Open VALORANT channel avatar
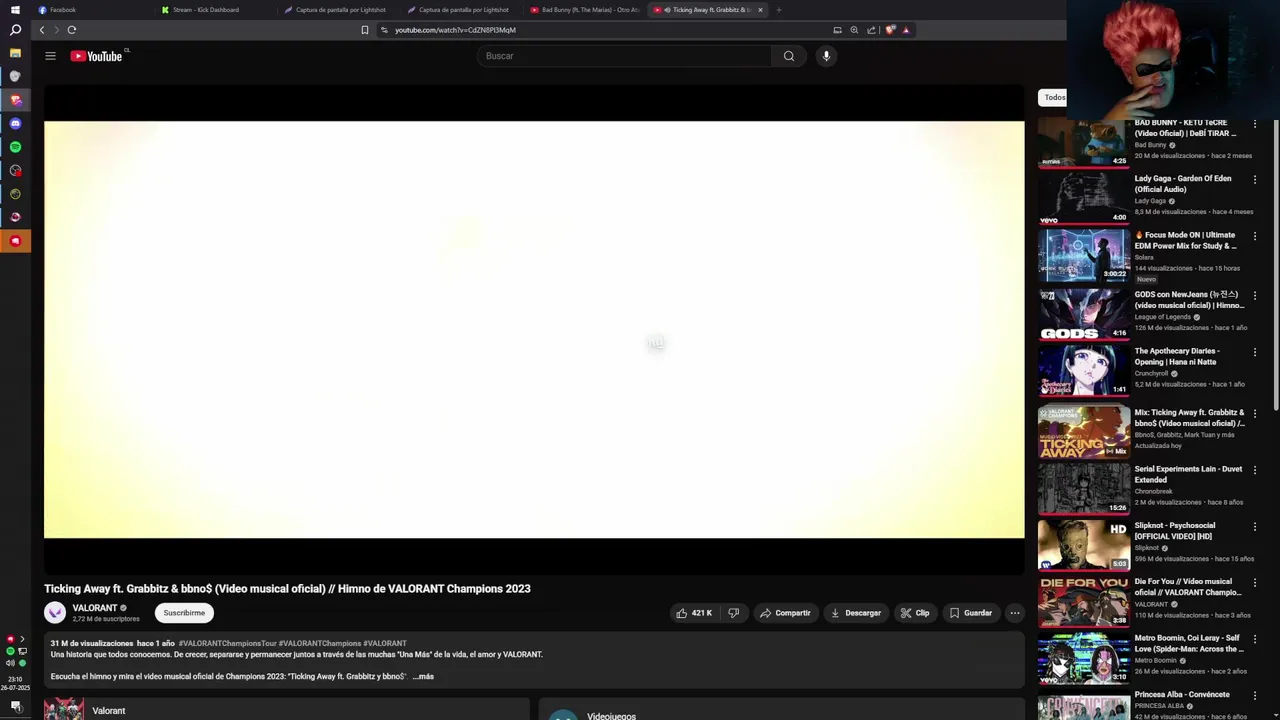This screenshot has width=1280, height=720. pyautogui.click(x=55, y=612)
